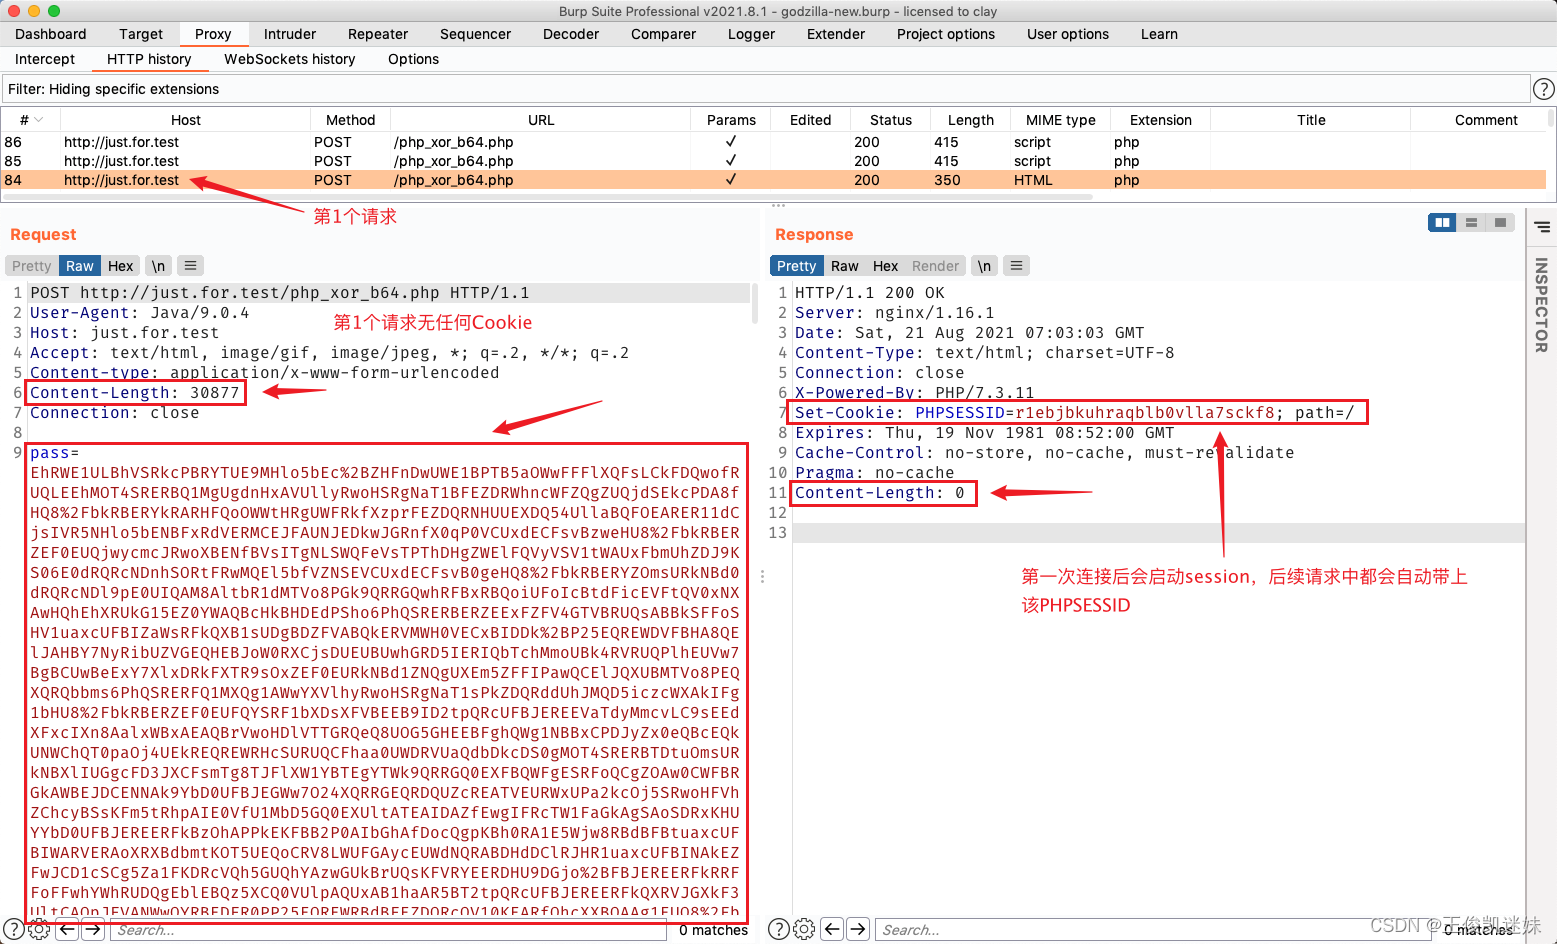Select side-by-side request/response layout icon
Viewport: 1557px width, 944px height.
(x=1442, y=223)
